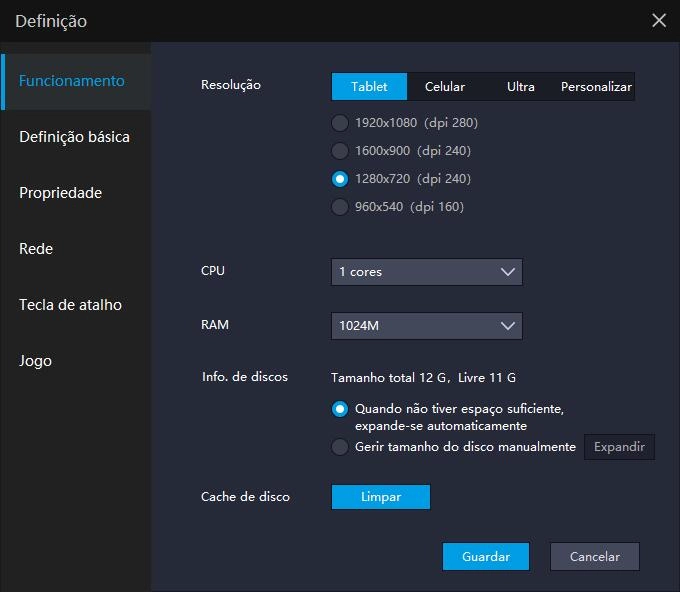680x592 pixels.
Task: Click Limpar to clear disk cache
Action: [x=380, y=497]
